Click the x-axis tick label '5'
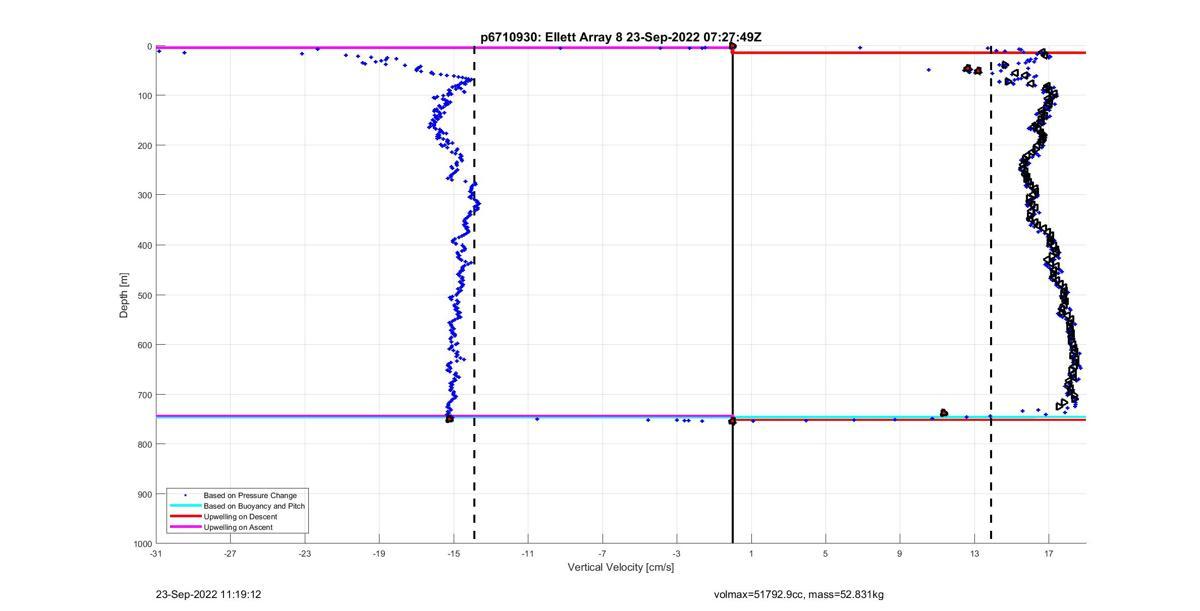Viewport: 1200px width, 611px height. coord(825,553)
